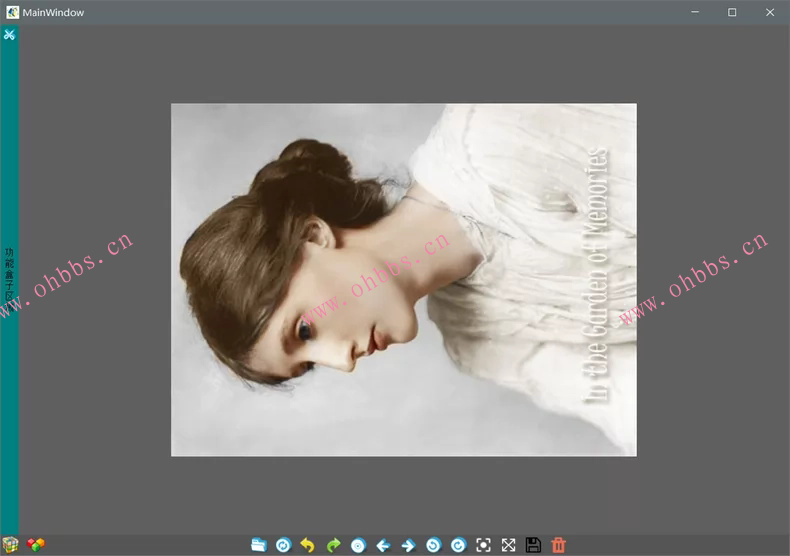Save image with floppy disk icon
Image resolution: width=790 pixels, height=556 pixels.
pos(533,545)
